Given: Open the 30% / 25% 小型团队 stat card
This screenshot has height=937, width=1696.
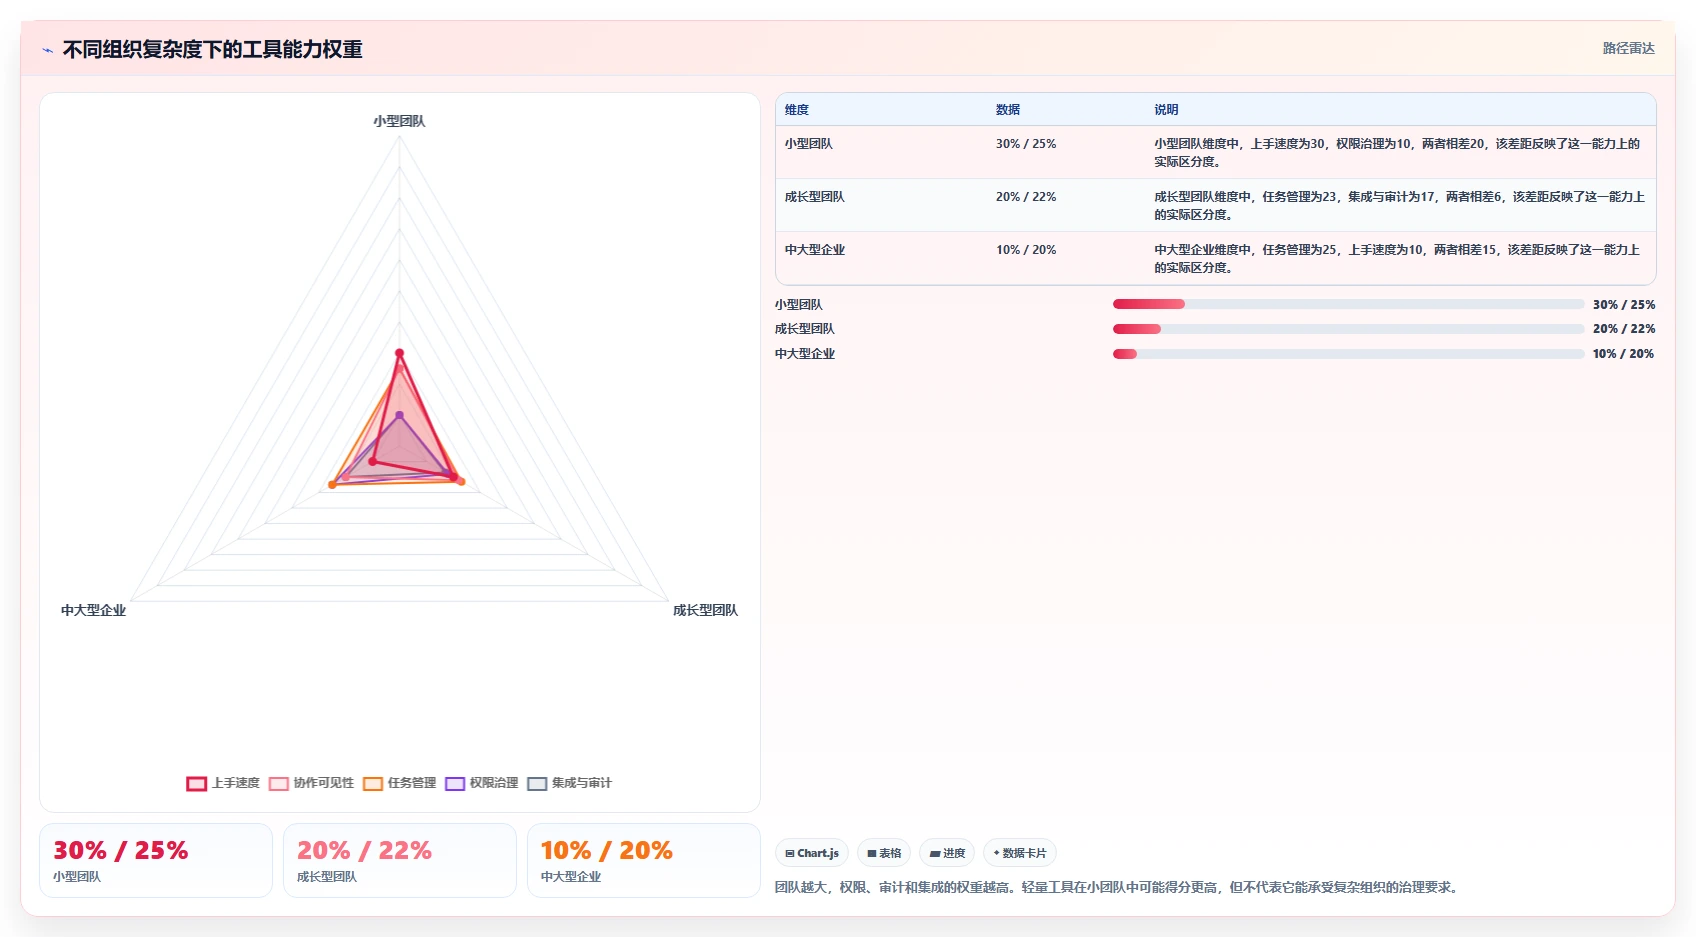Looking at the screenshot, I should coord(156,860).
